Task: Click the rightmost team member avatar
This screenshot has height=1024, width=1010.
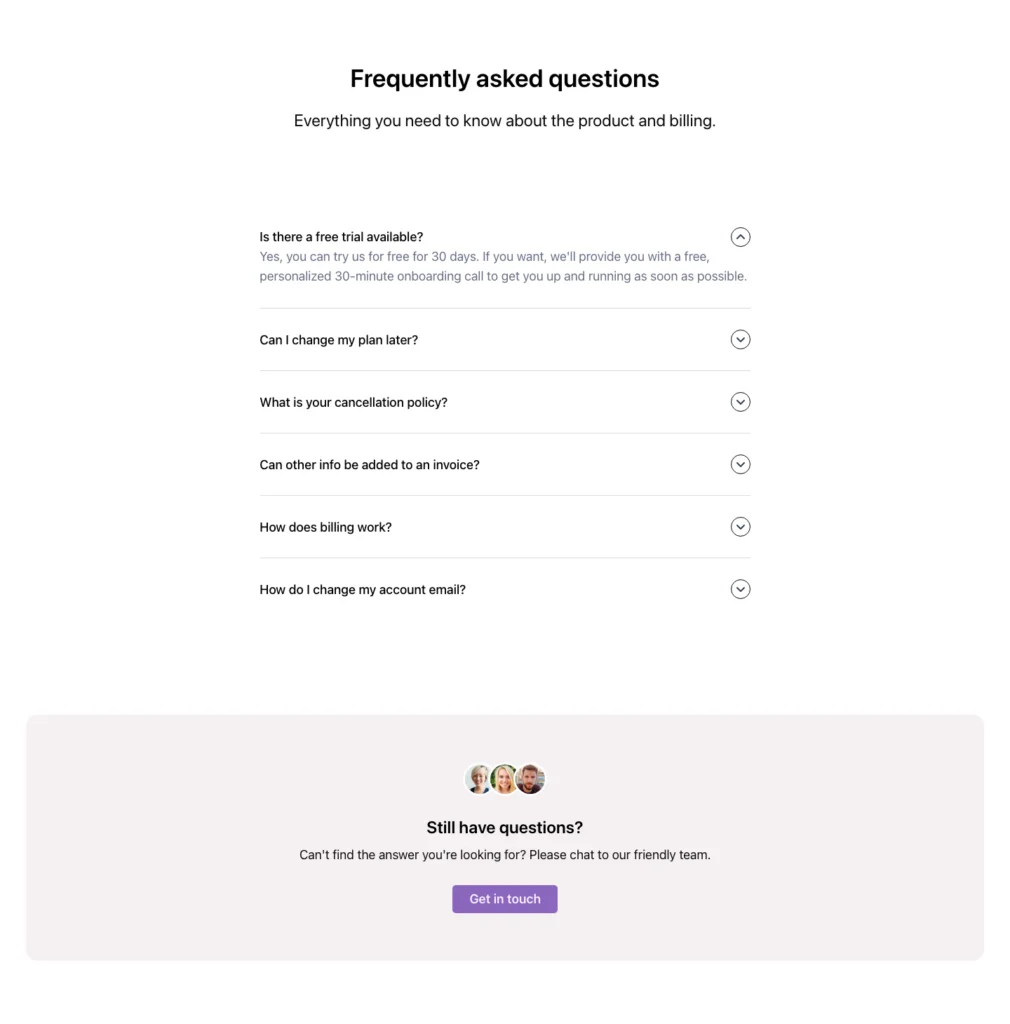Action: click(x=531, y=779)
